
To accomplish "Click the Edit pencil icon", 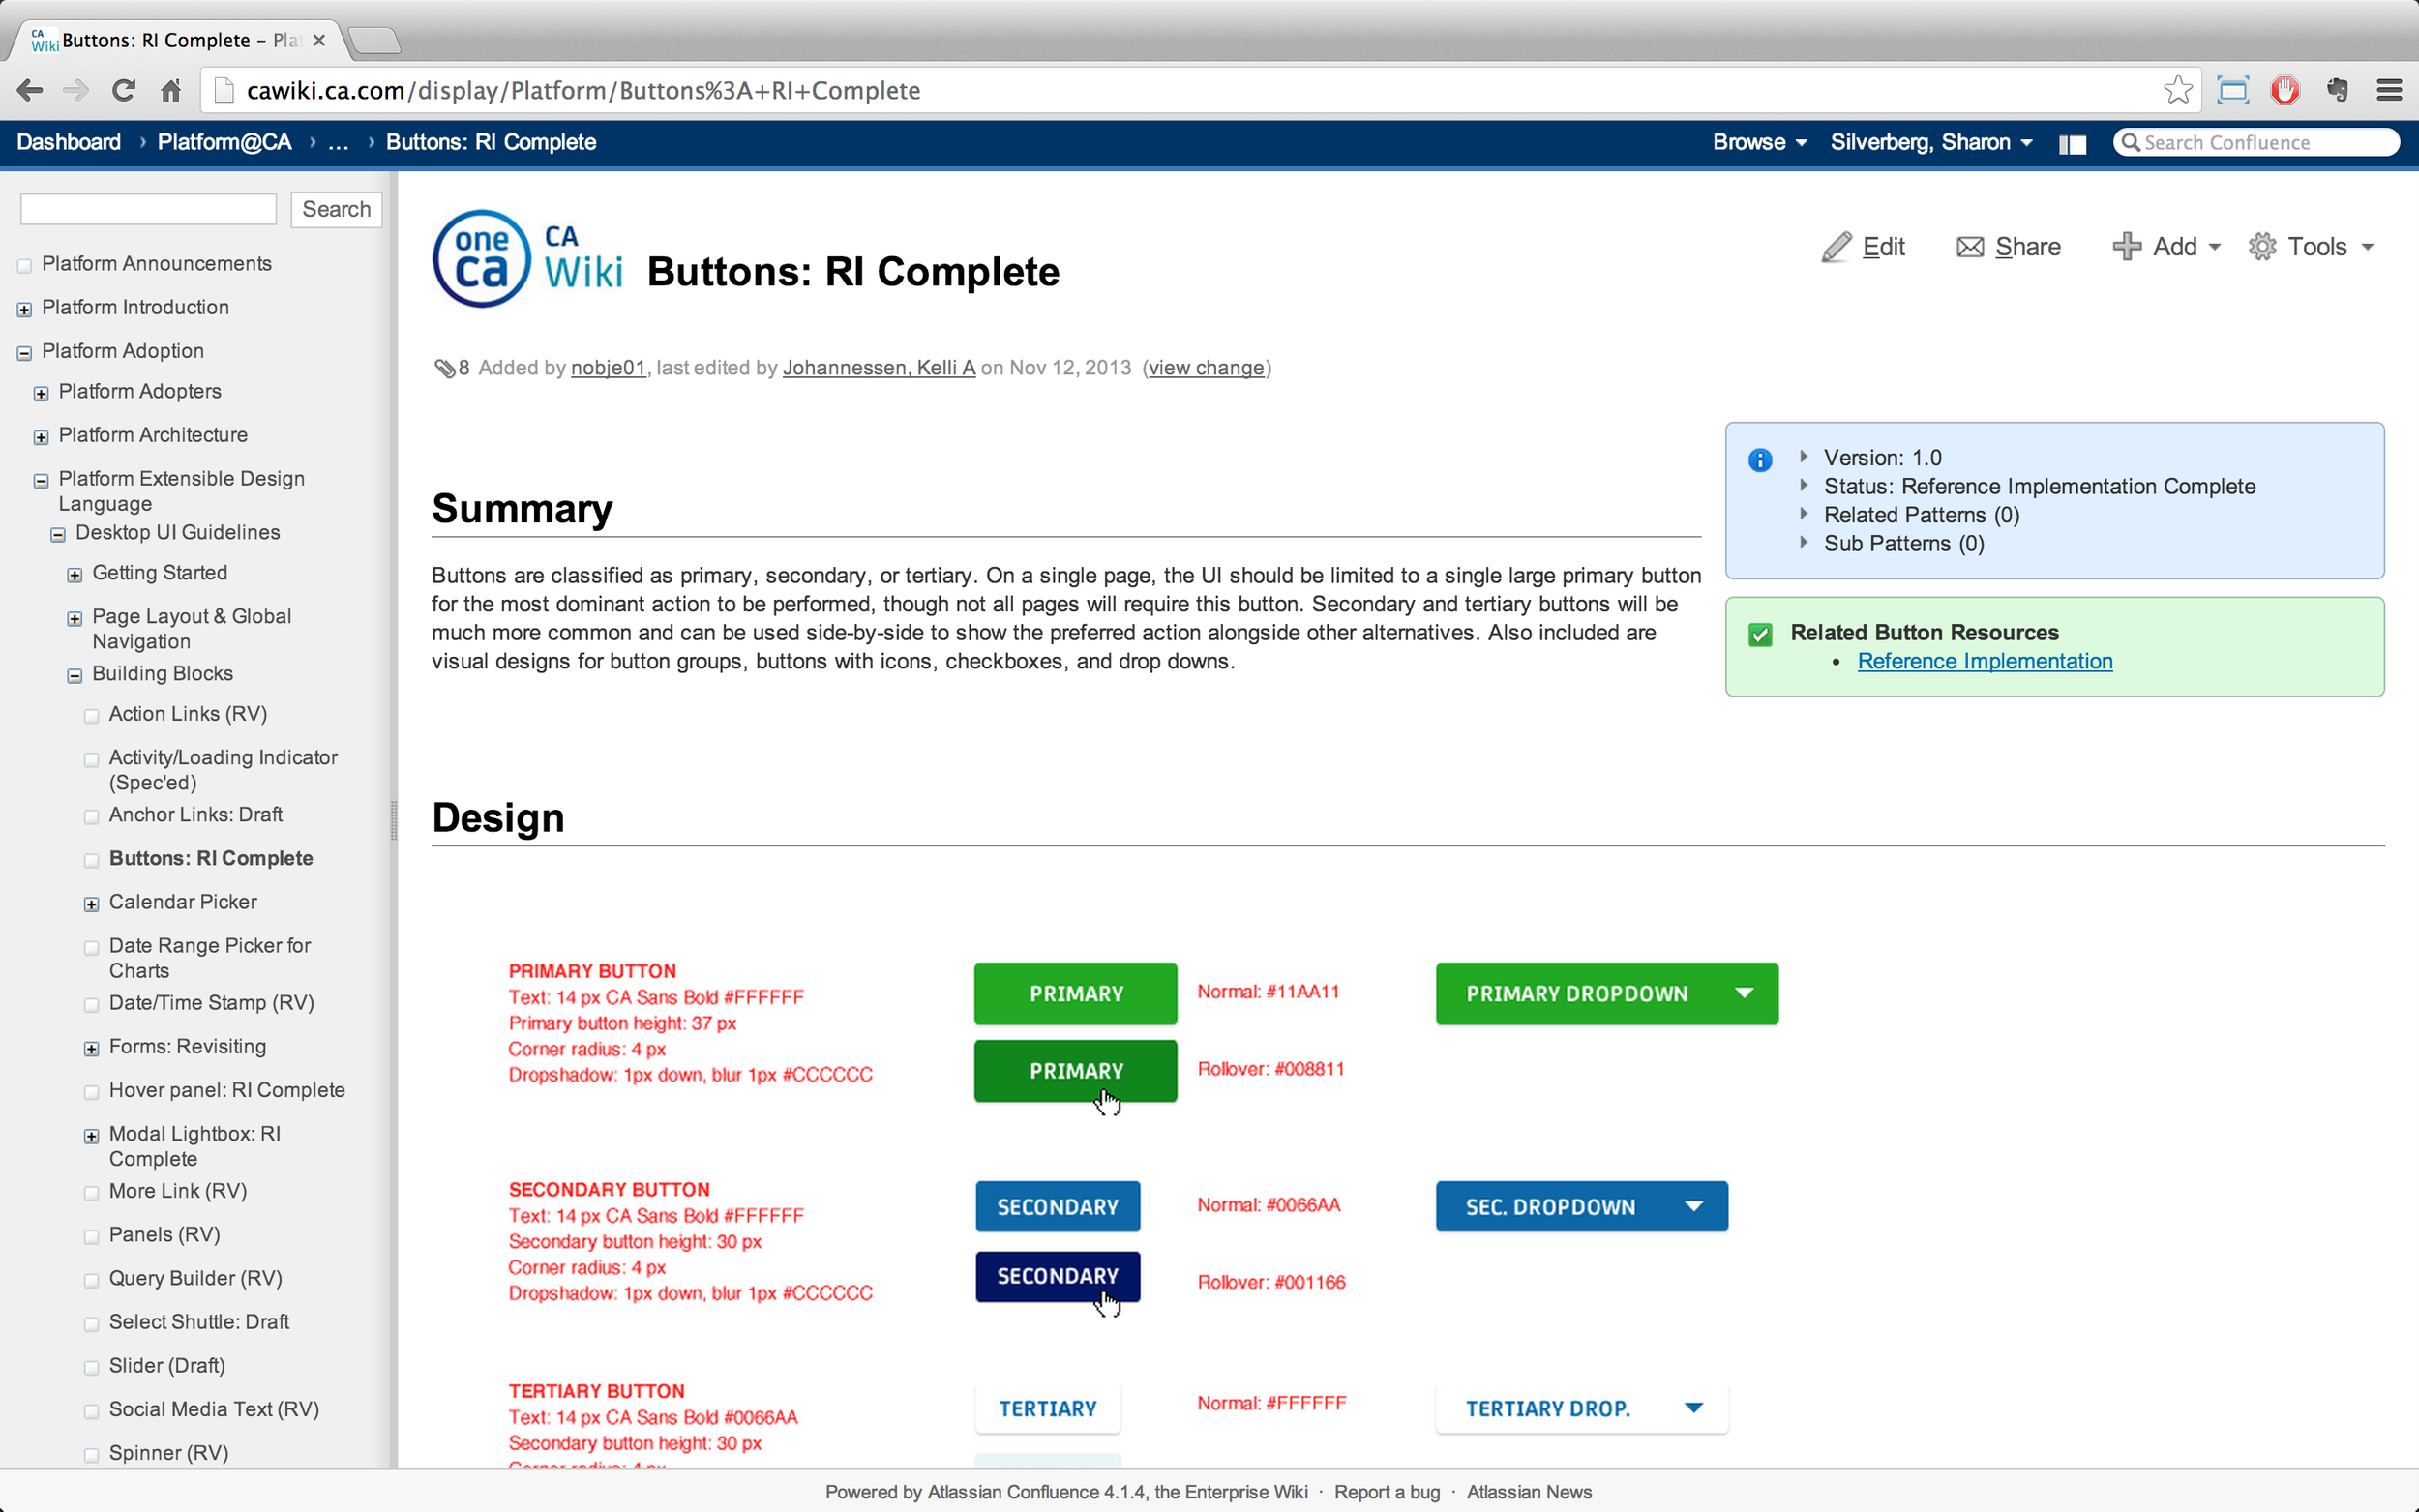I will coord(1836,247).
